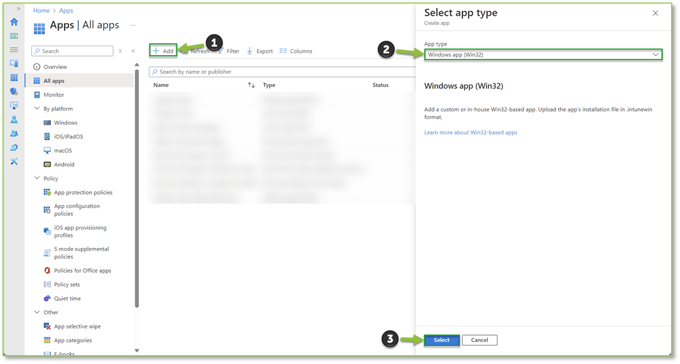Open the App type dropdown

(543, 55)
